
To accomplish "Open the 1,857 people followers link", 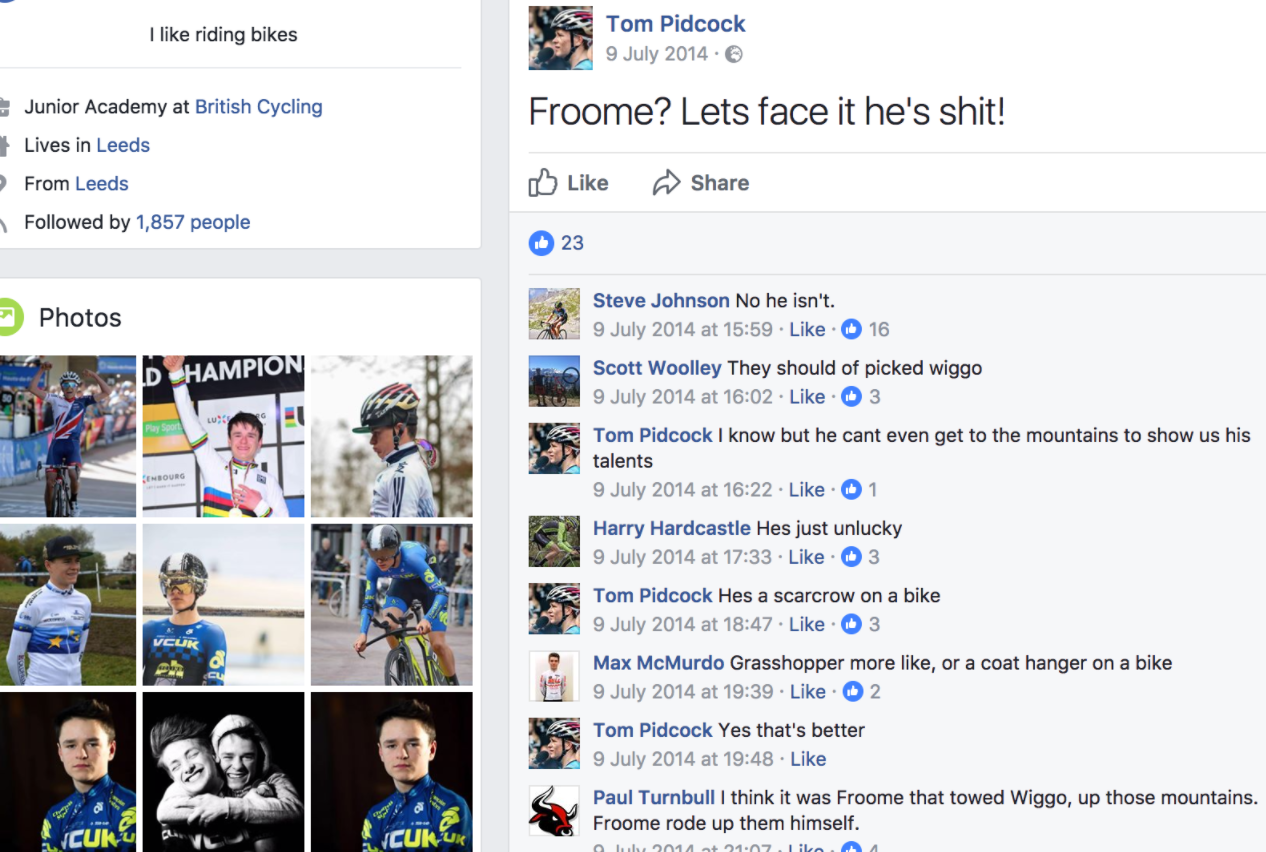I will tap(193, 222).
